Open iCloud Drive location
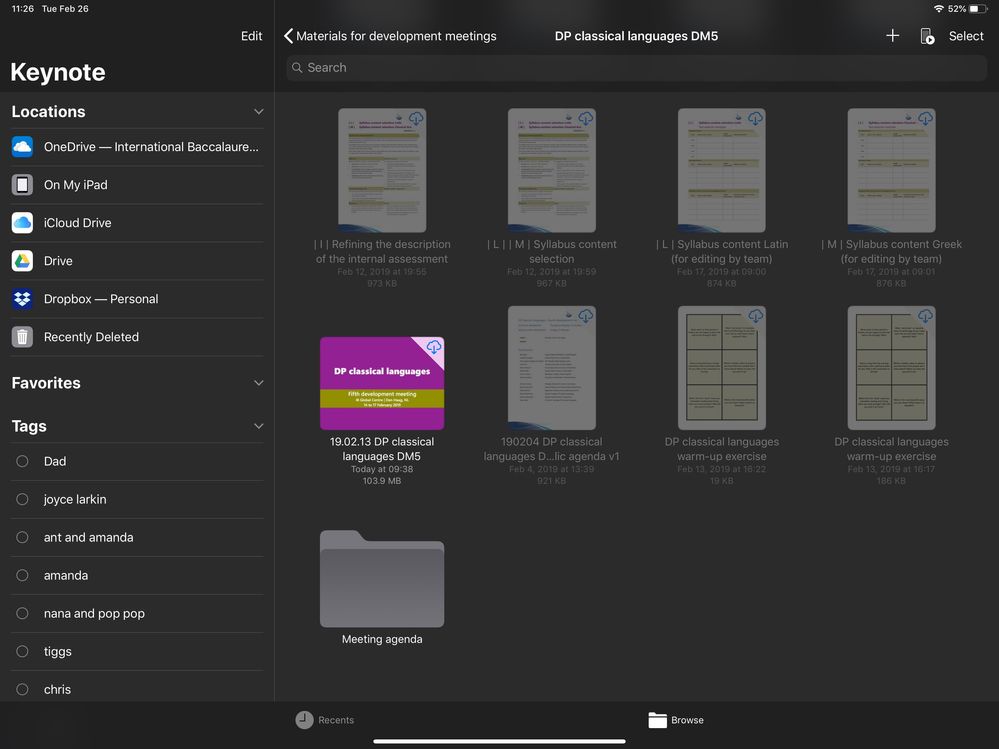Viewport: 999px width, 749px height. 77,223
